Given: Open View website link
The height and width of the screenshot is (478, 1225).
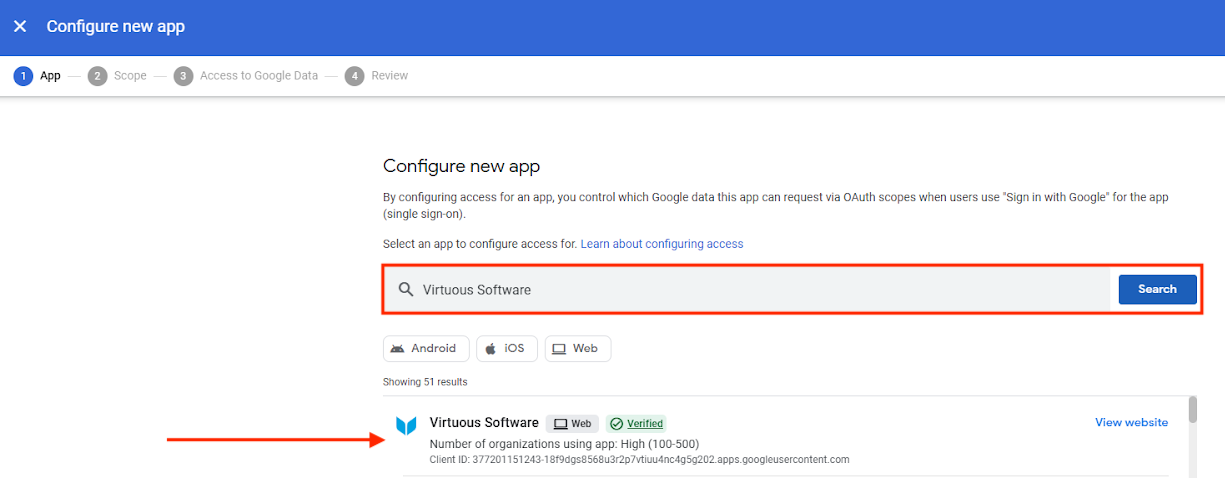Looking at the screenshot, I should [x=1131, y=422].
